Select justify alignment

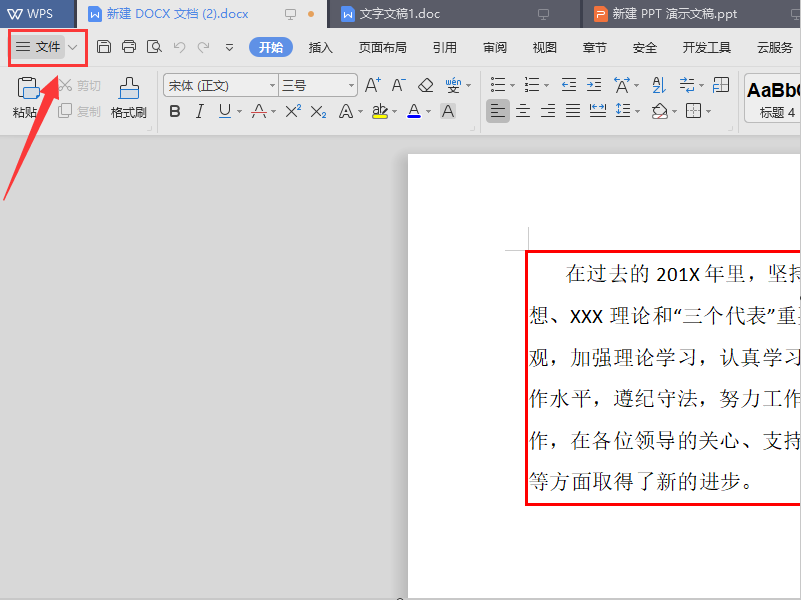573,111
